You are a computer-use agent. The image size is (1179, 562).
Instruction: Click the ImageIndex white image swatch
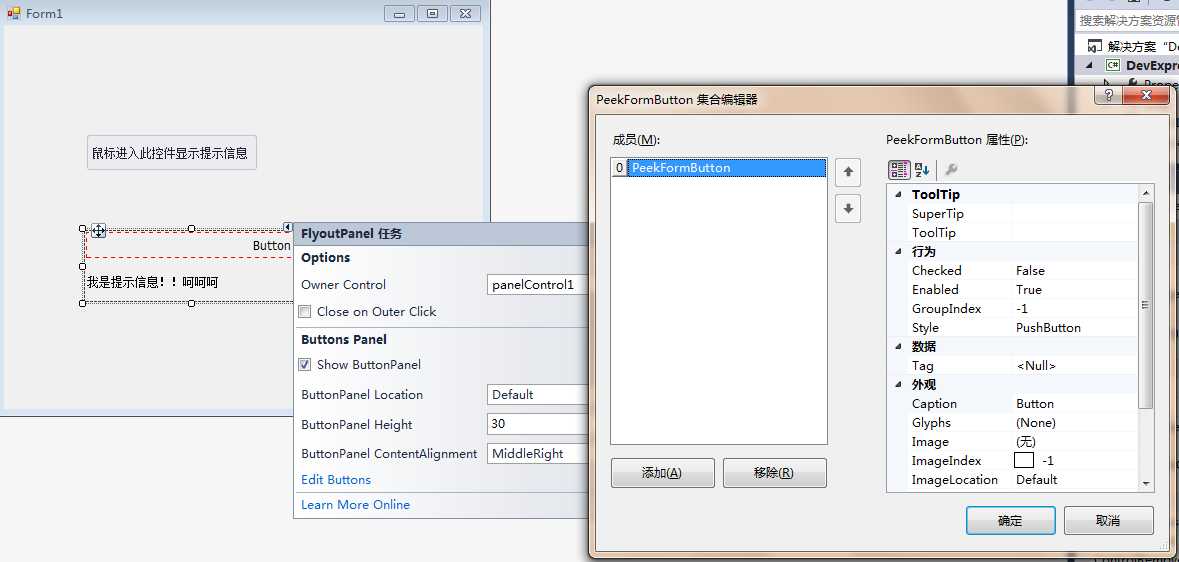(x=1024, y=460)
